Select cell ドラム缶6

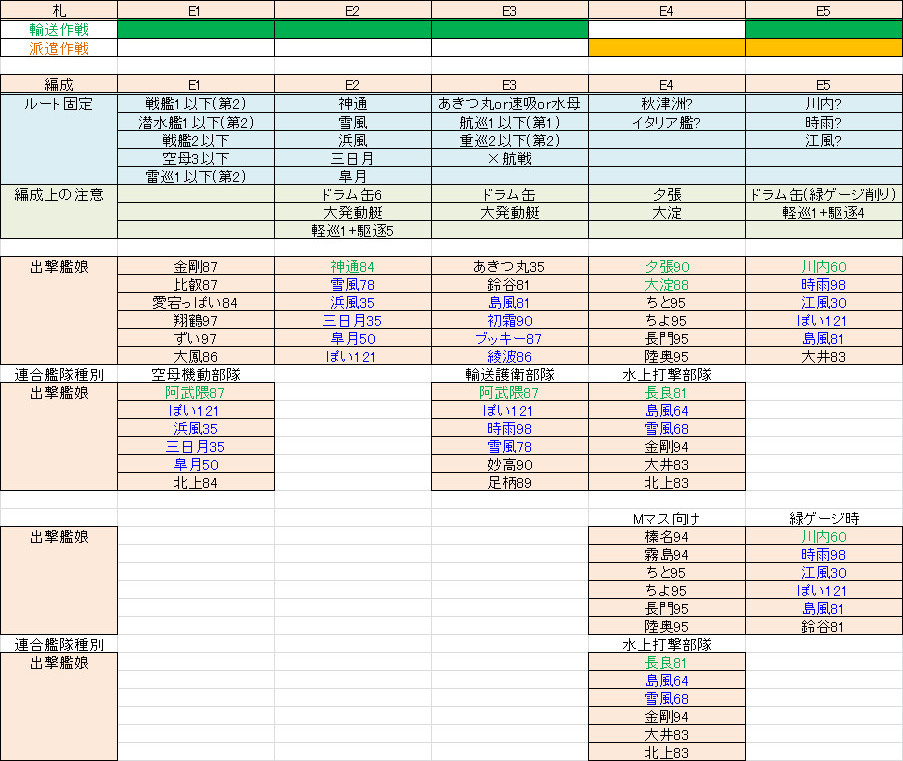coord(352,194)
